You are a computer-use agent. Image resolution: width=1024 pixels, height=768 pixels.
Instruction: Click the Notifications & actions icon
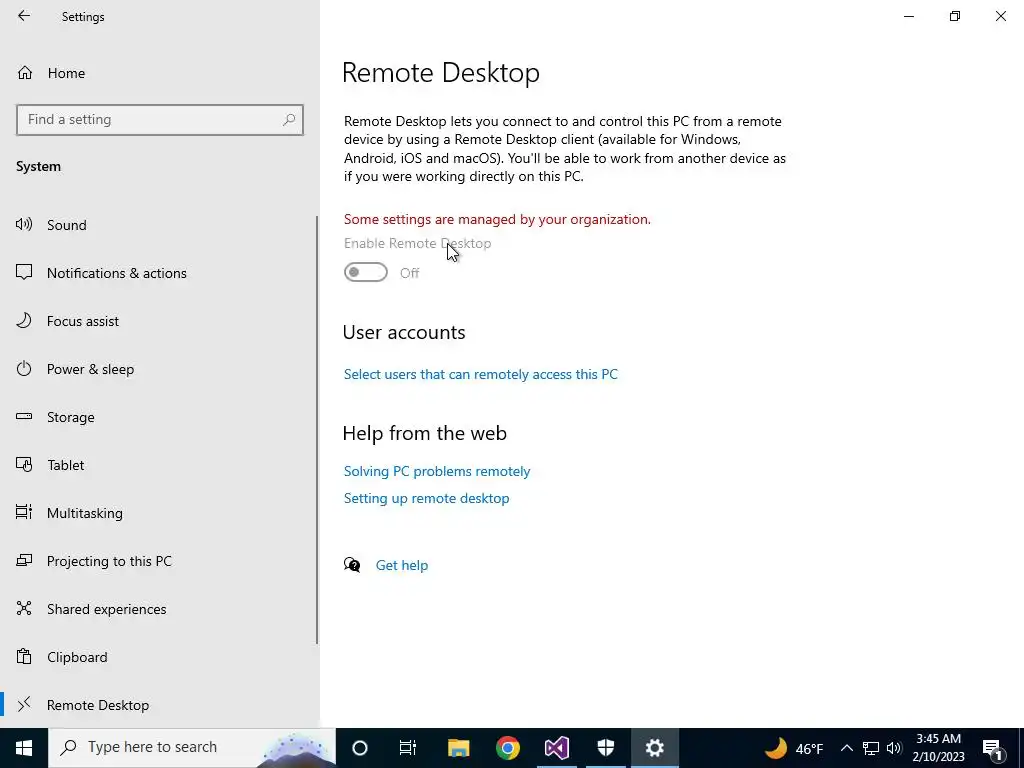tap(24, 272)
